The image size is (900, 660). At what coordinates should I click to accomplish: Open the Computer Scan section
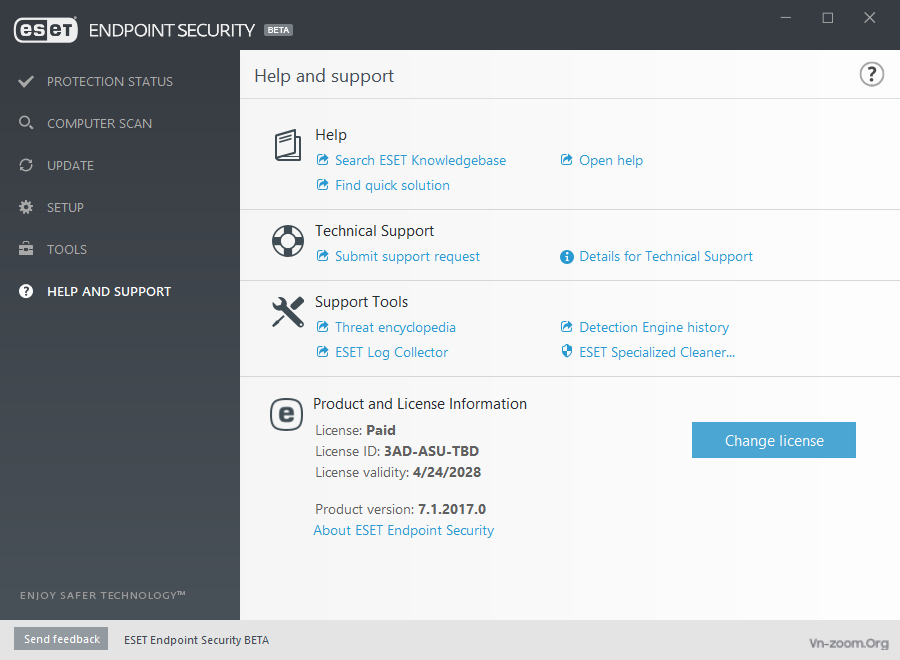[99, 123]
